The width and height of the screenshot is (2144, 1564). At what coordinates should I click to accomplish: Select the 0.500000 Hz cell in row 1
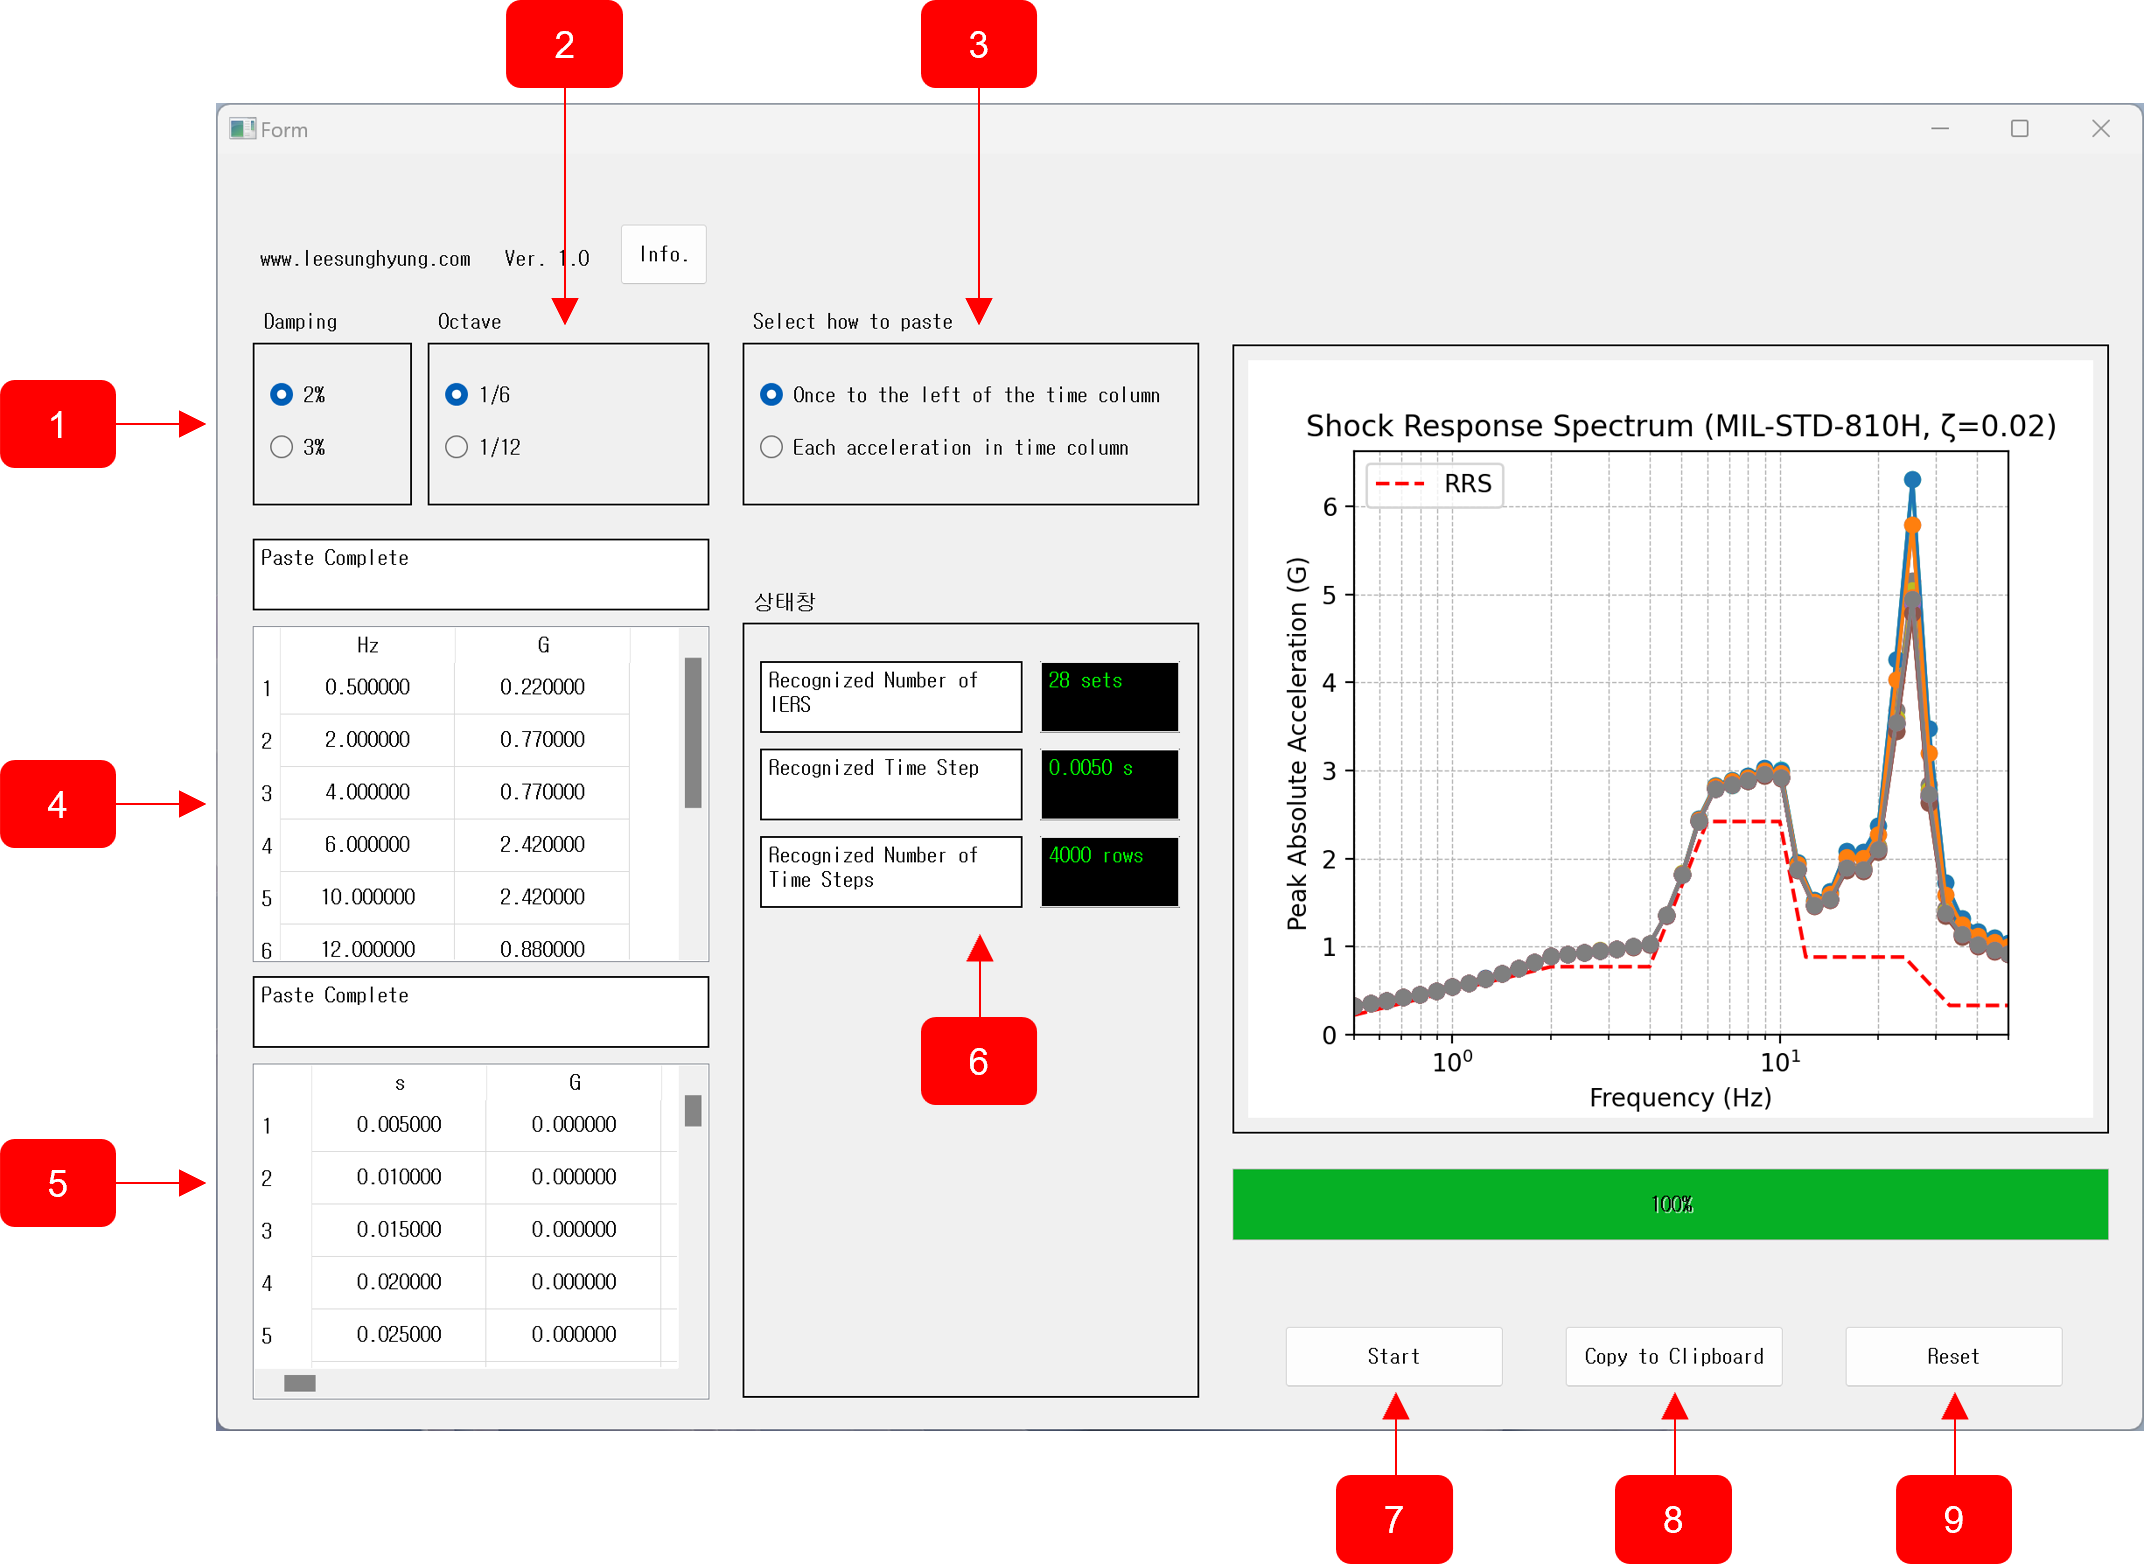point(367,687)
